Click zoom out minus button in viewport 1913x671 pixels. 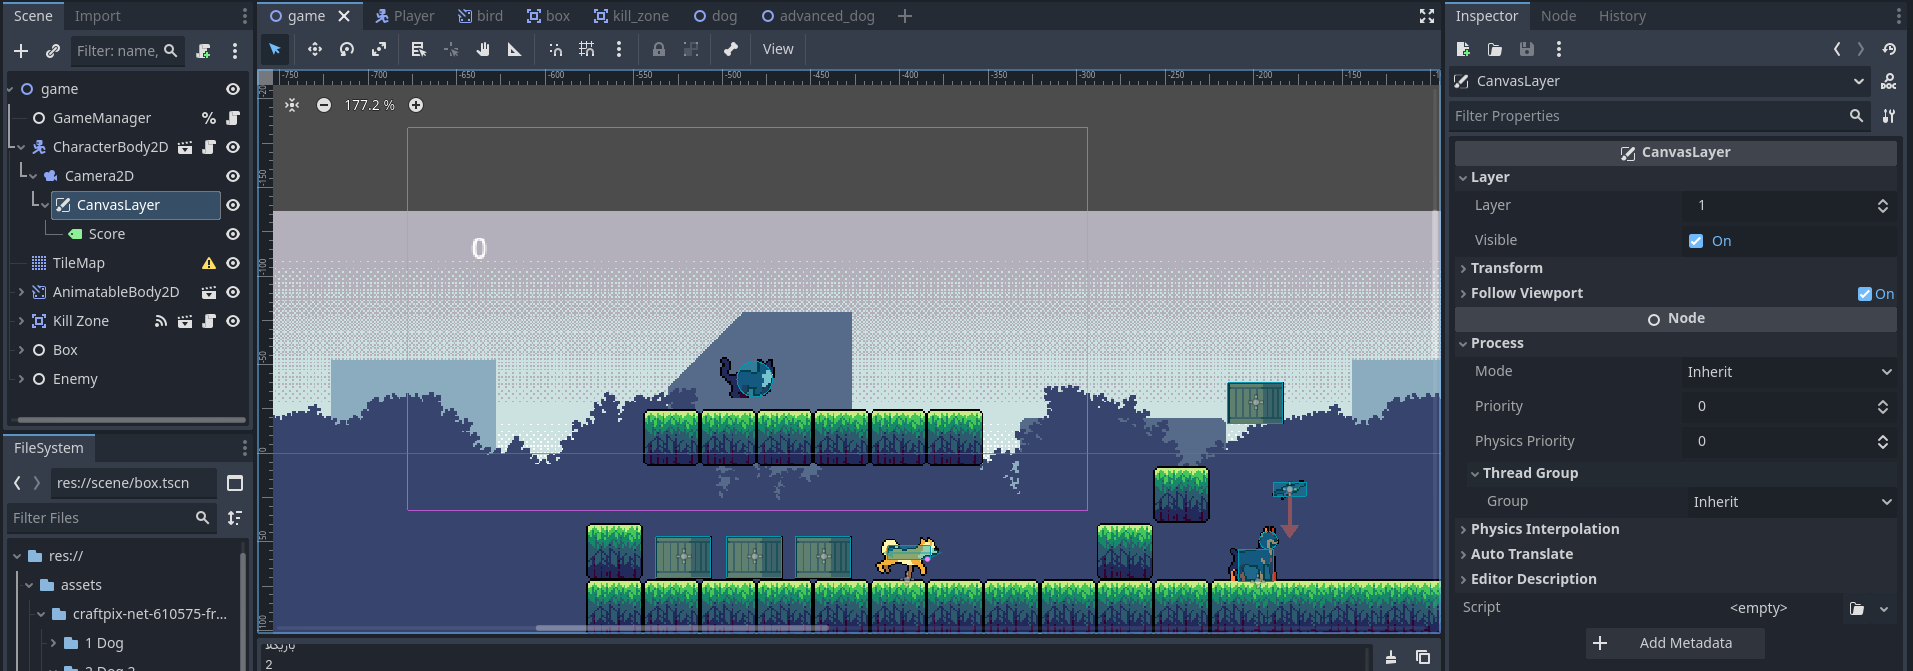(324, 105)
